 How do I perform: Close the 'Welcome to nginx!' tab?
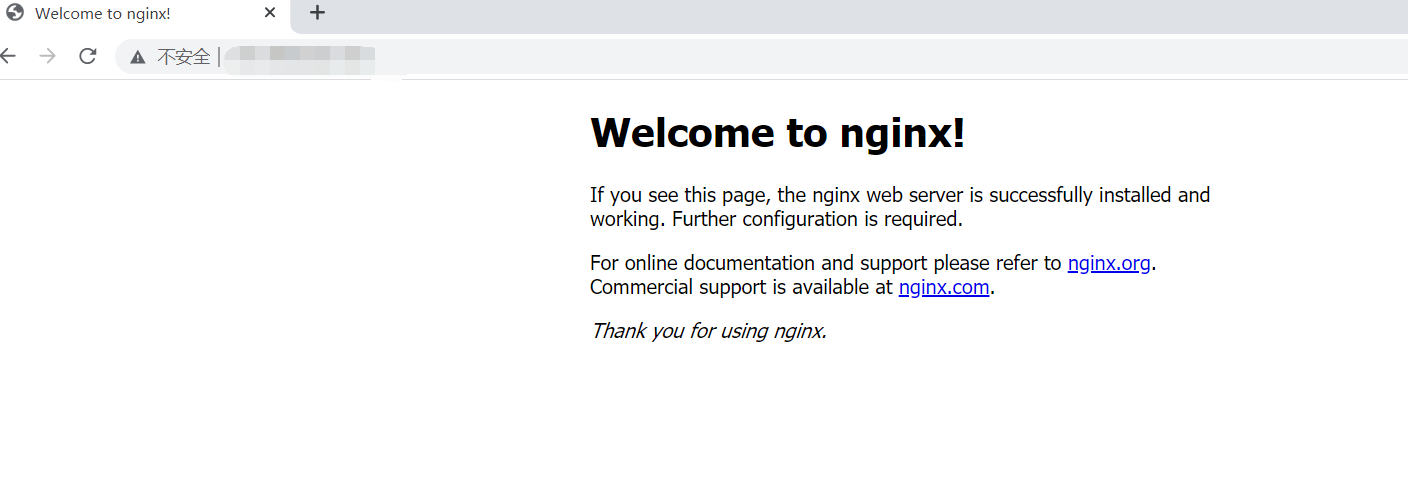(270, 13)
